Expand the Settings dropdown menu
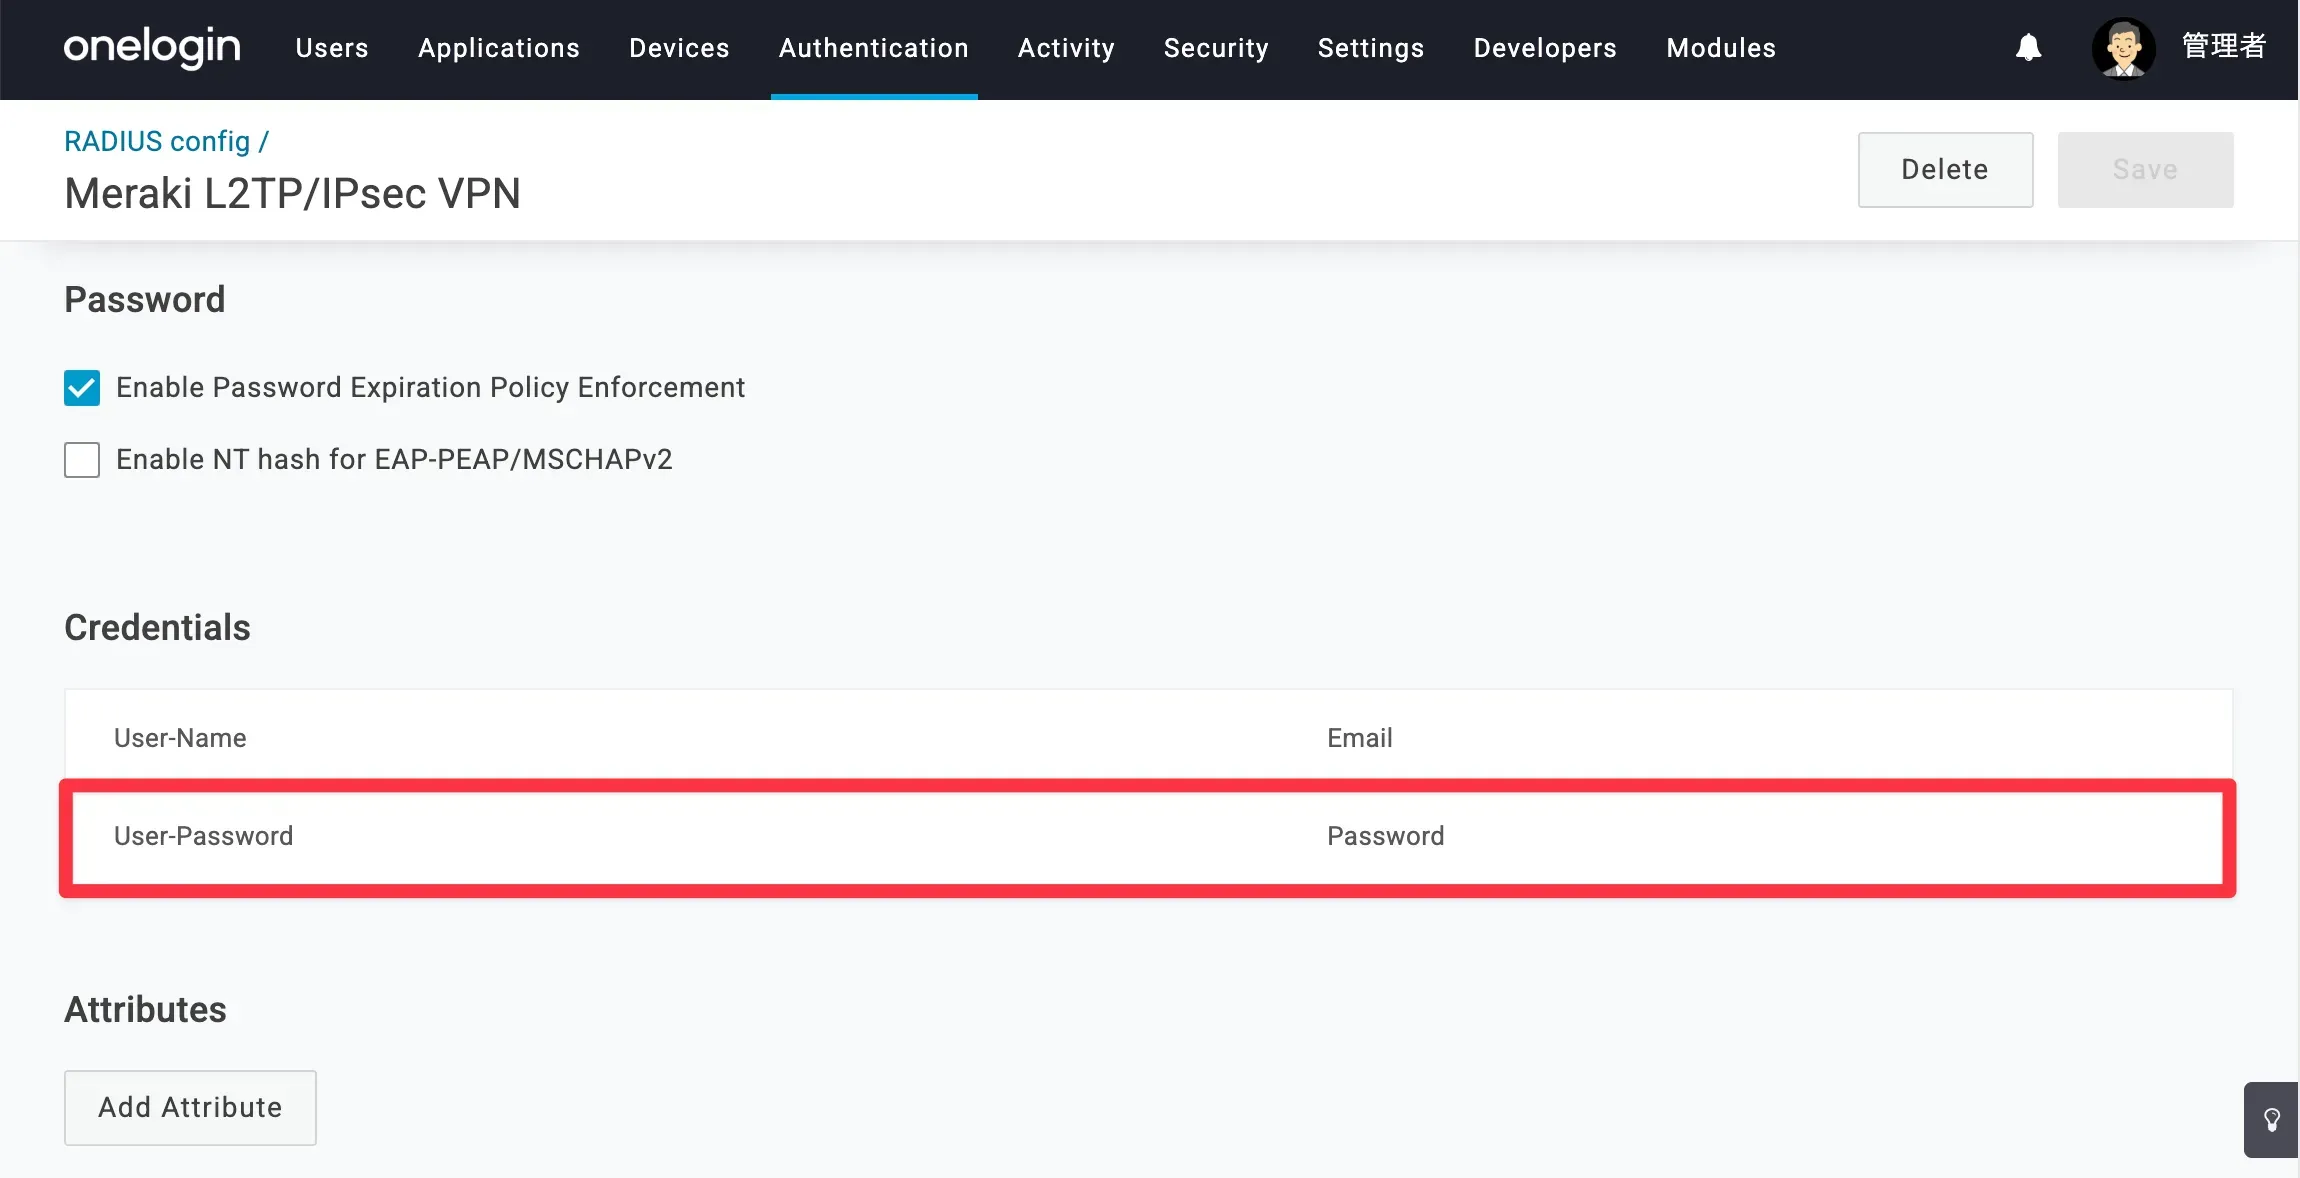This screenshot has width=2300, height=1178. pos(1370,48)
